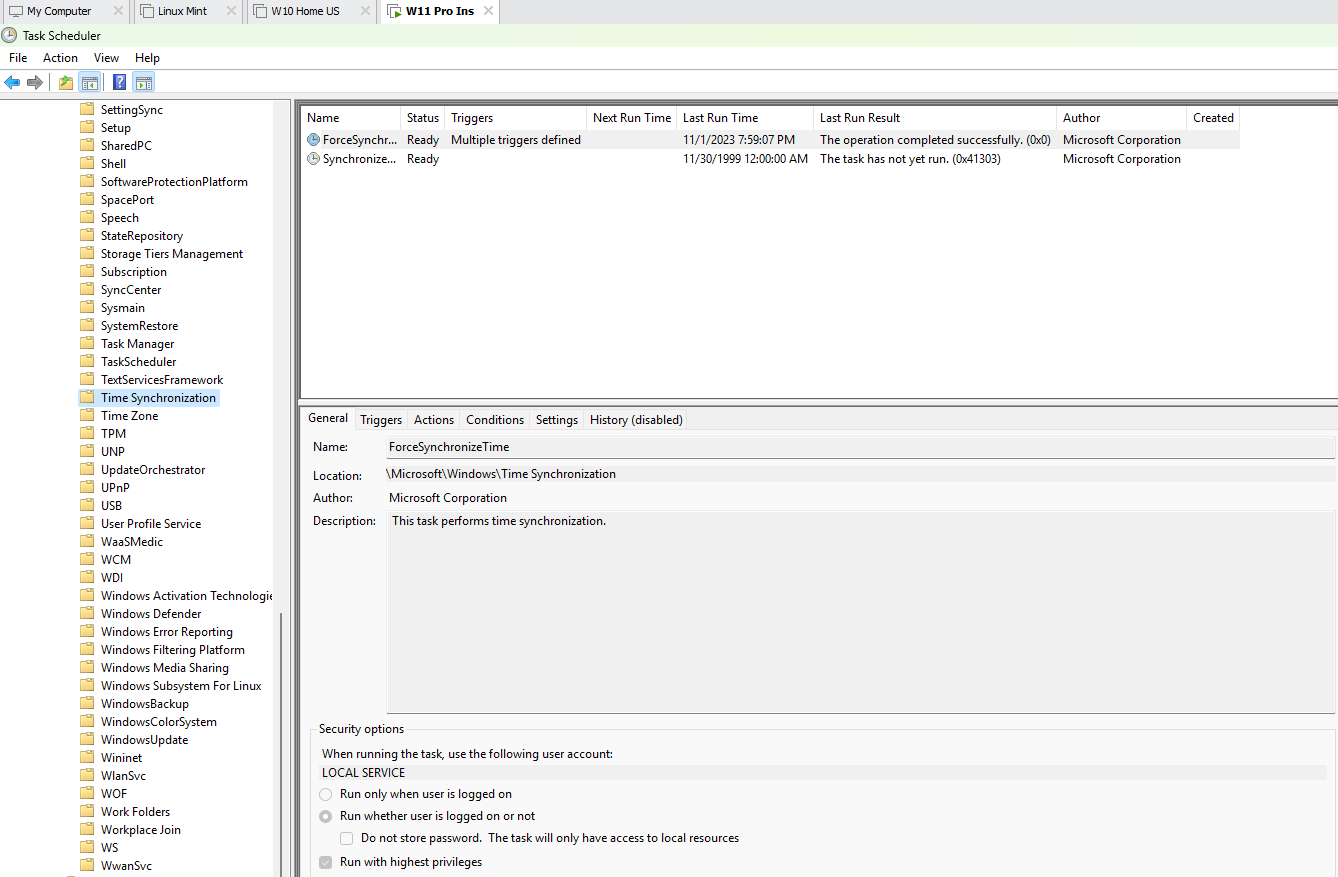1338x877 pixels.
Task: Open the Help toolbar icon
Action: 119,82
